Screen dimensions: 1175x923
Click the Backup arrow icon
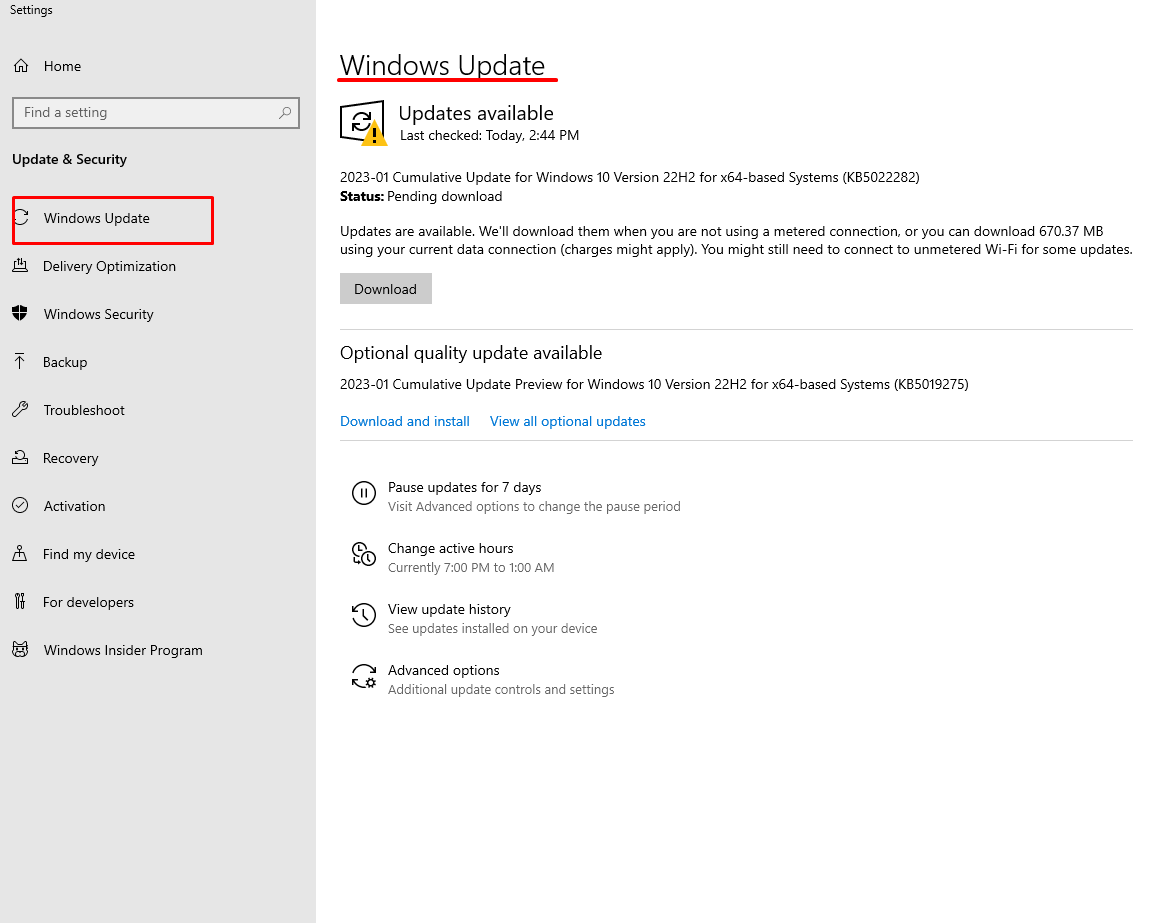pos(20,361)
